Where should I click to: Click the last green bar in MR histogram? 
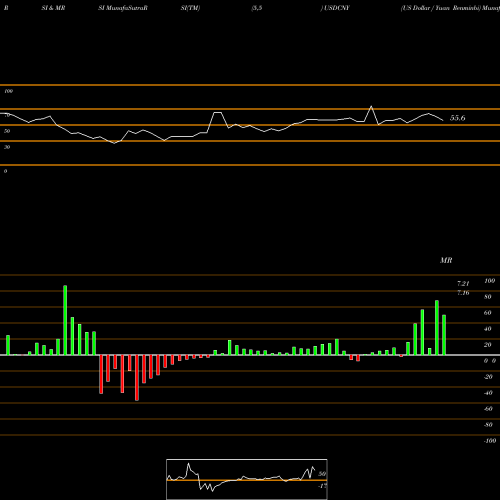(444, 335)
